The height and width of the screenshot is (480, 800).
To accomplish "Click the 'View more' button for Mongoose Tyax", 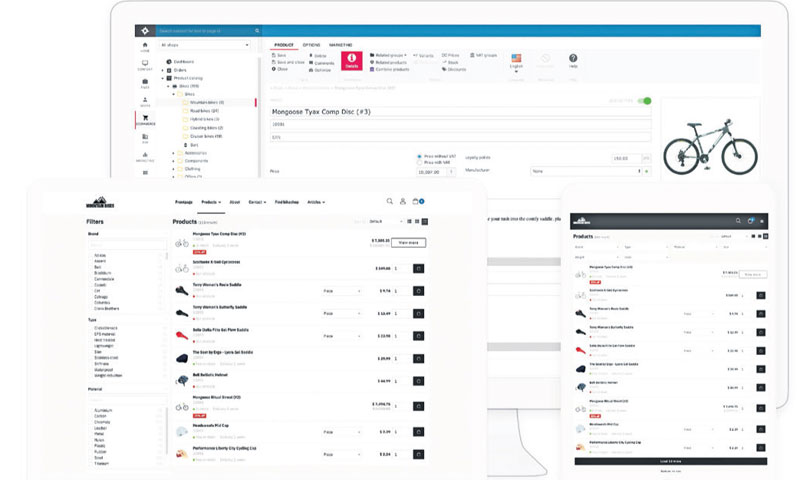I will tap(410, 242).
